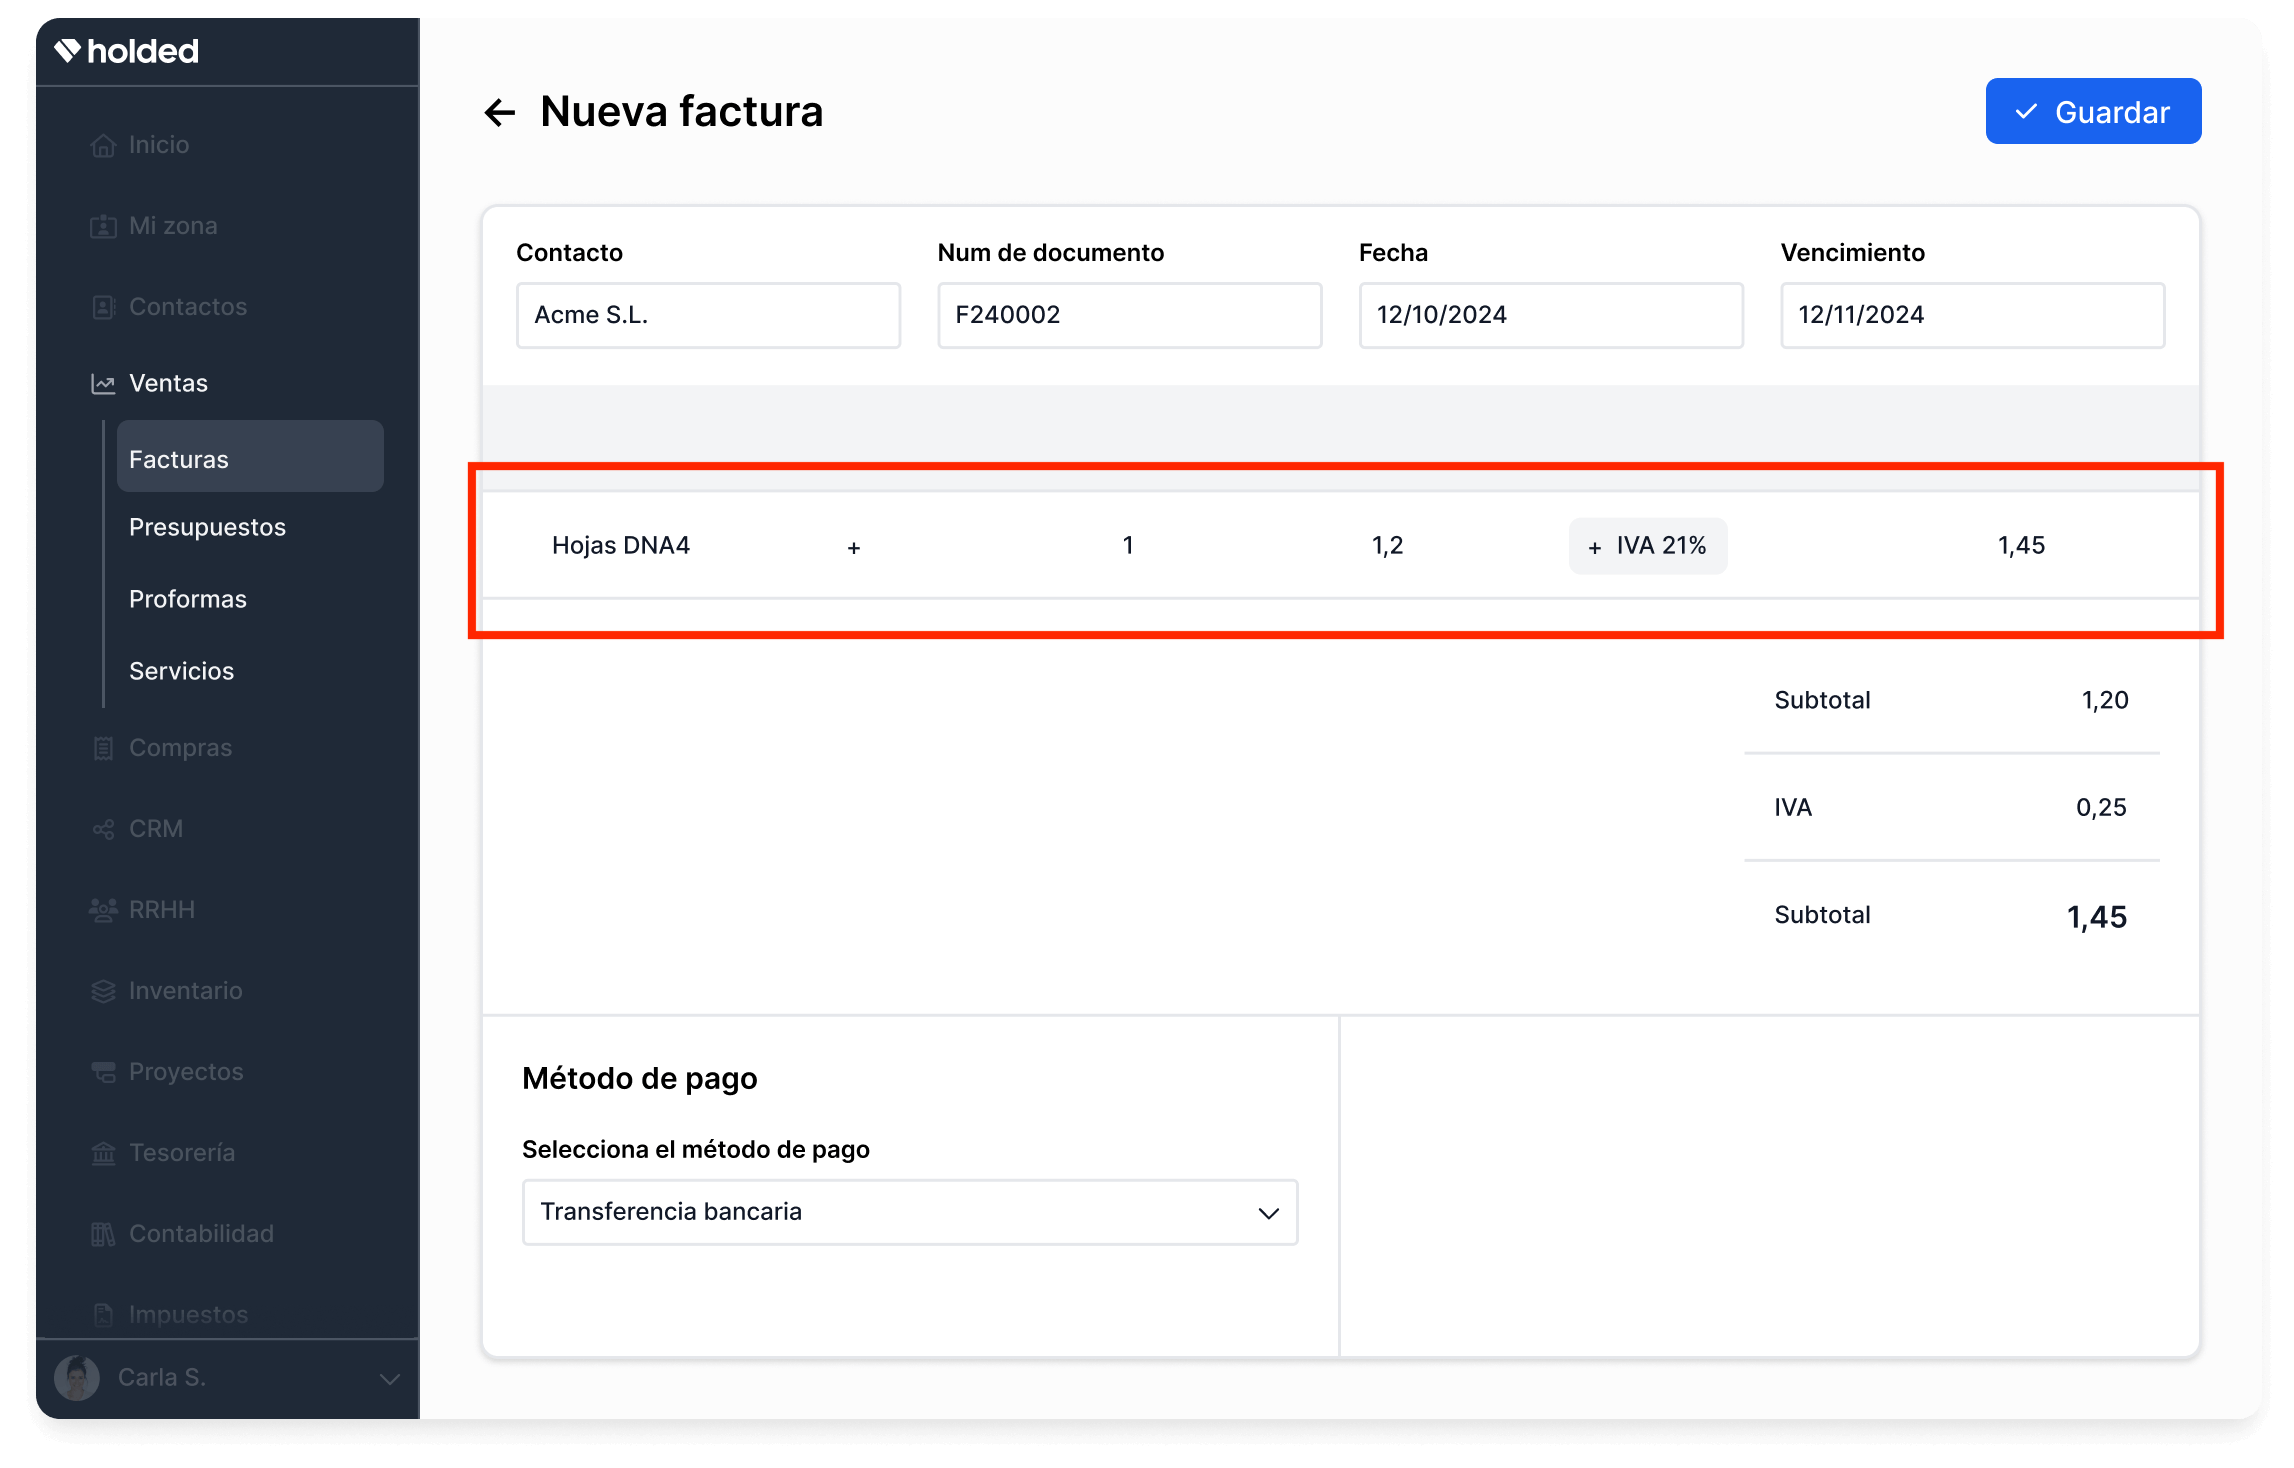Open the IVA 21% tax selector

(x=1647, y=546)
